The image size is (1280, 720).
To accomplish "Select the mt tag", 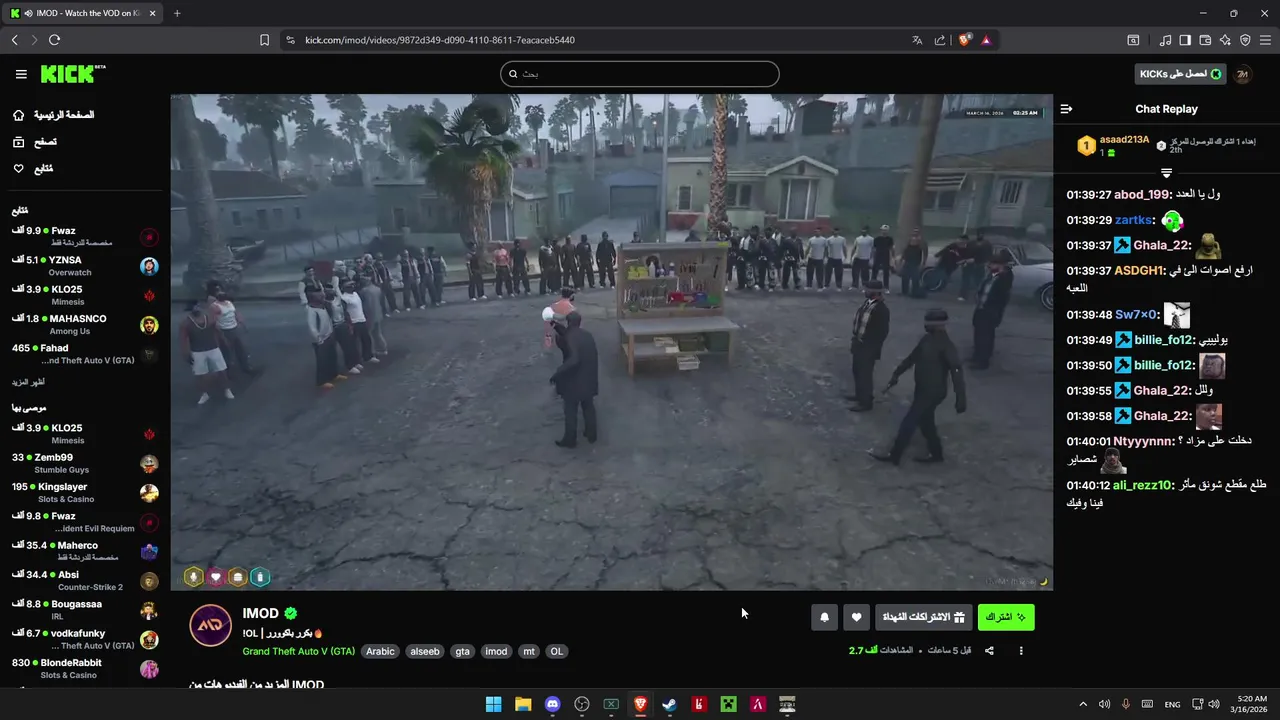I will 529,651.
